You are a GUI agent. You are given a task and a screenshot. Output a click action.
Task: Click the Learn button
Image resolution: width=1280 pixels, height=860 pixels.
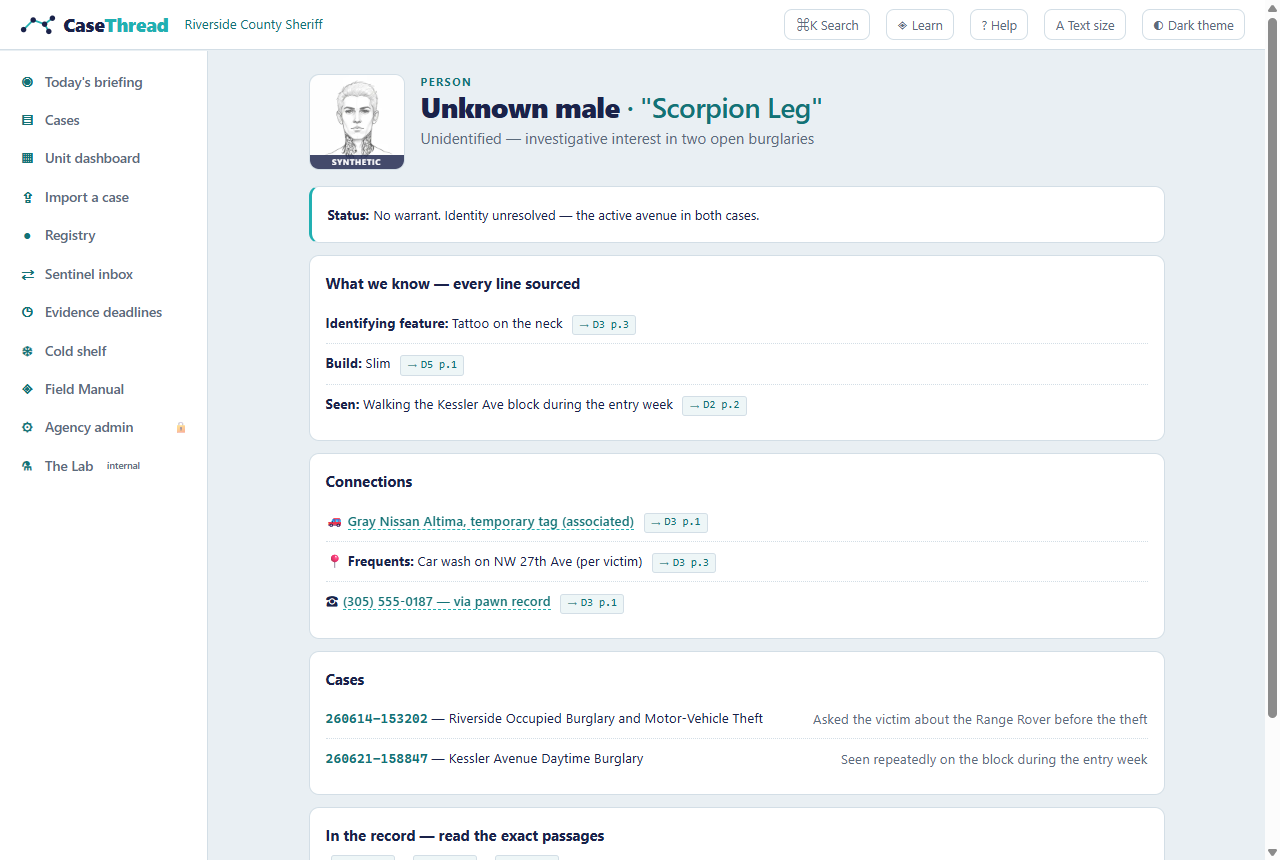pos(920,25)
